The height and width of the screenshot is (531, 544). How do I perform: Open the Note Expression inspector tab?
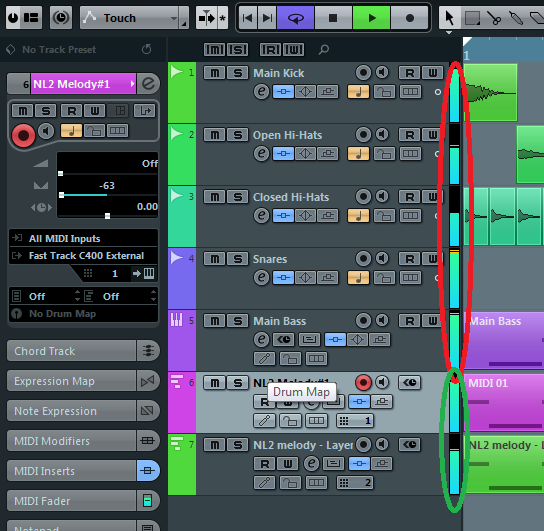click(x=83, y=411)
